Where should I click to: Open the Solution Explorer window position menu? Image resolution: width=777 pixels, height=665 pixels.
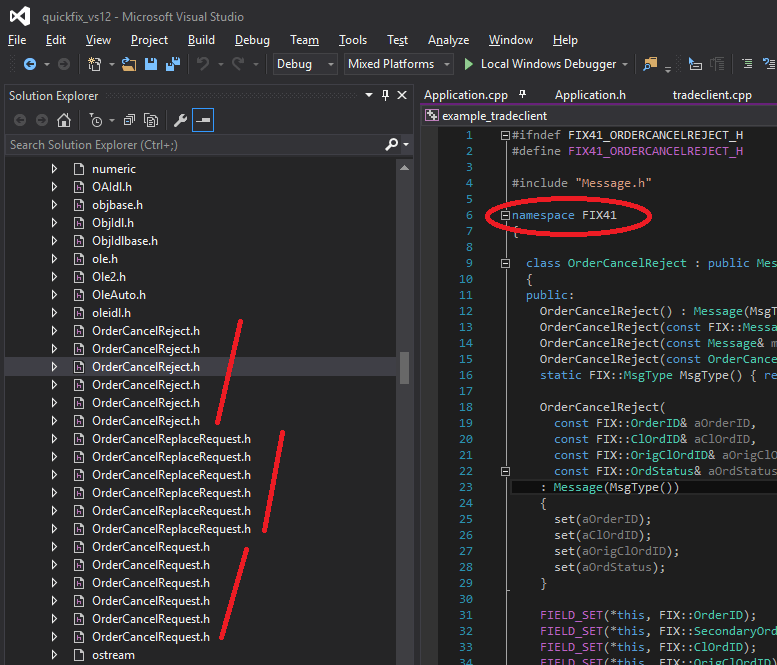pyautogui.click(x=369, y=95)
